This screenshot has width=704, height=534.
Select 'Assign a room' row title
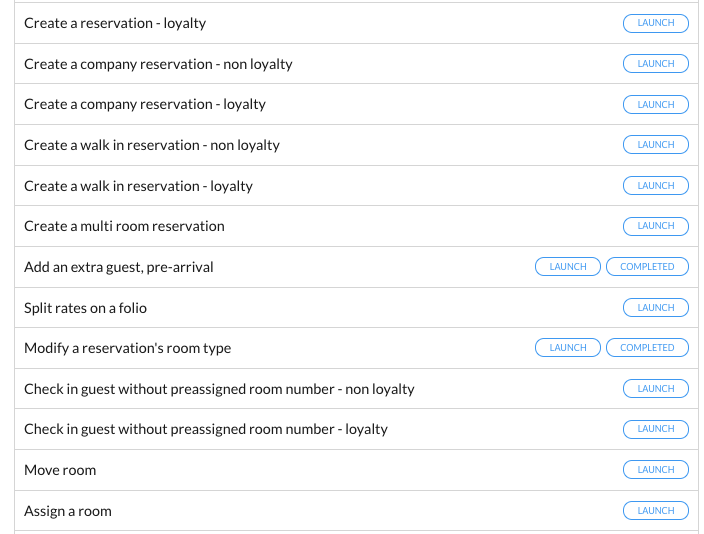click(x=68, y=511)
